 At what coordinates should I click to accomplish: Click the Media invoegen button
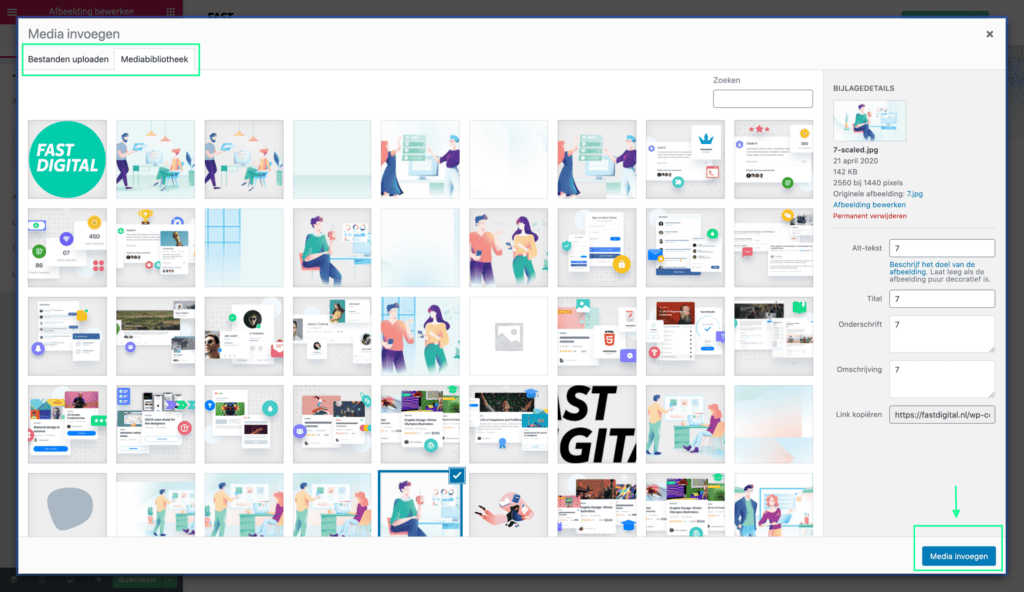pos(958,557)
